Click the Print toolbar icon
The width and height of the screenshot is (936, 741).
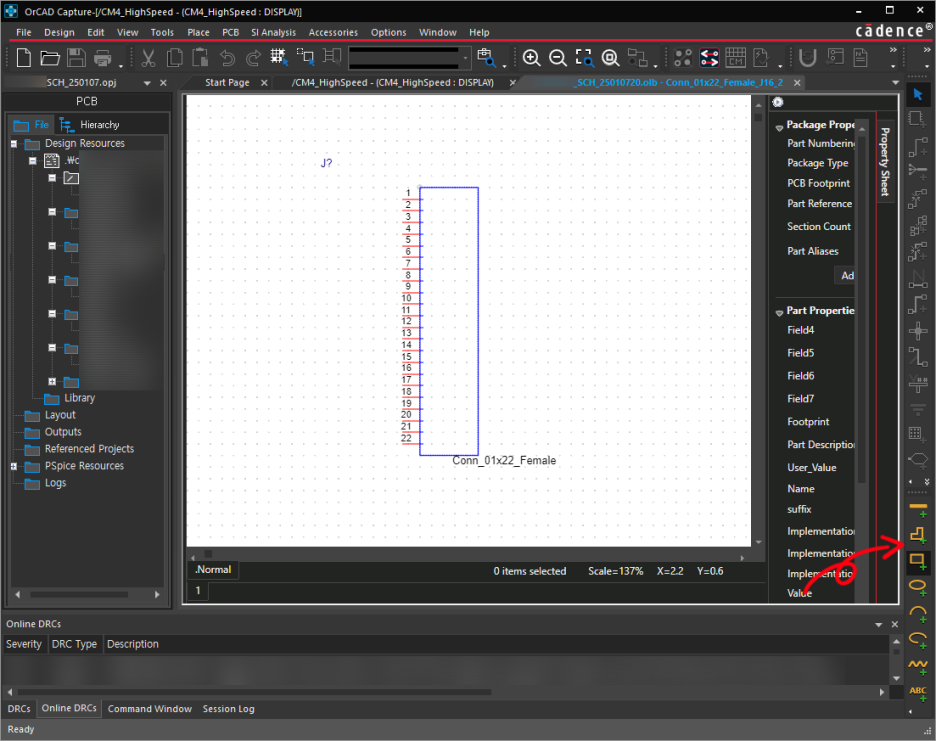(x=103, y=58)
